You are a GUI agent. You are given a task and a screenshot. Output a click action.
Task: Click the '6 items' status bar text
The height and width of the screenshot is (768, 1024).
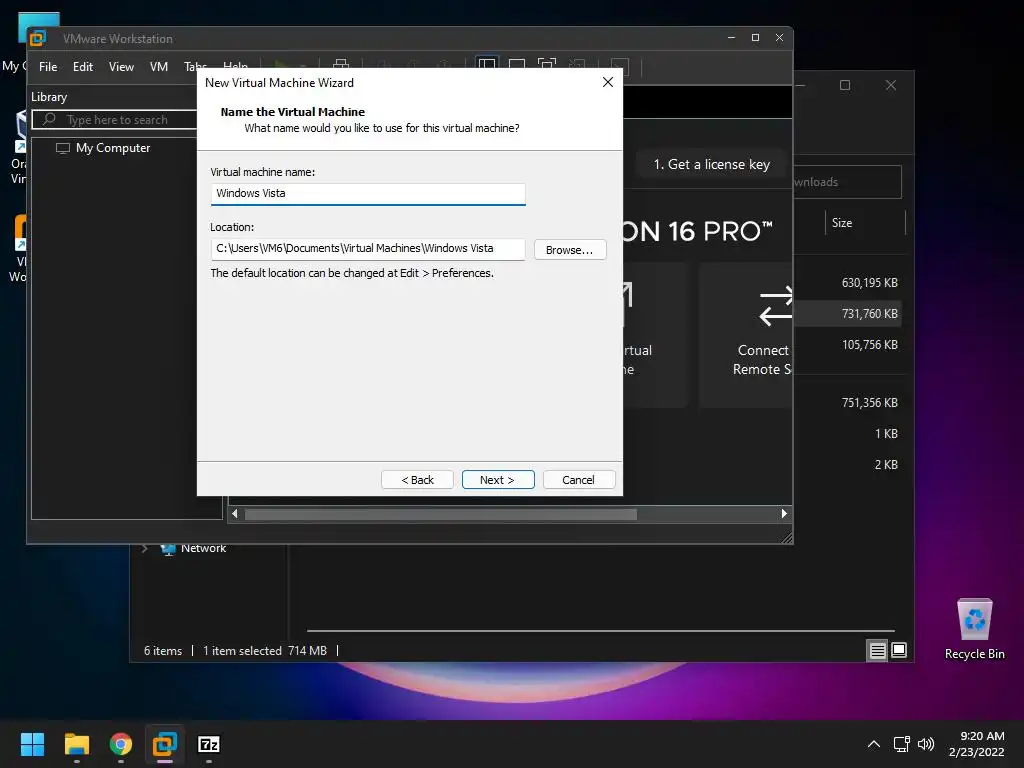pos(163,651)
